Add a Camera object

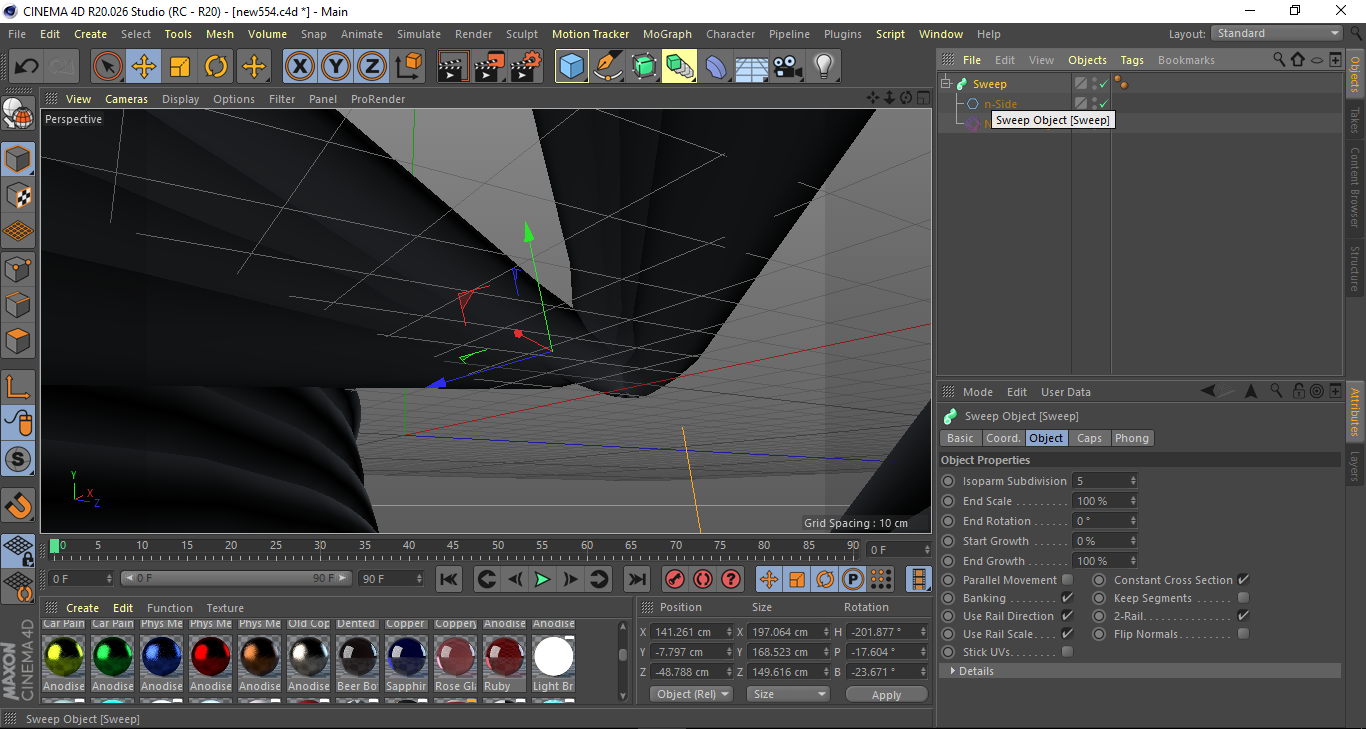pyautogui.click(x=787, y=67)
